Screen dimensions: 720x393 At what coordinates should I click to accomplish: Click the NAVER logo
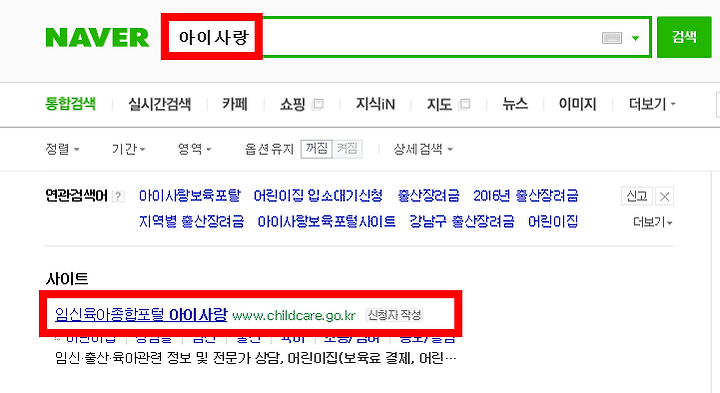coord(97,37)
